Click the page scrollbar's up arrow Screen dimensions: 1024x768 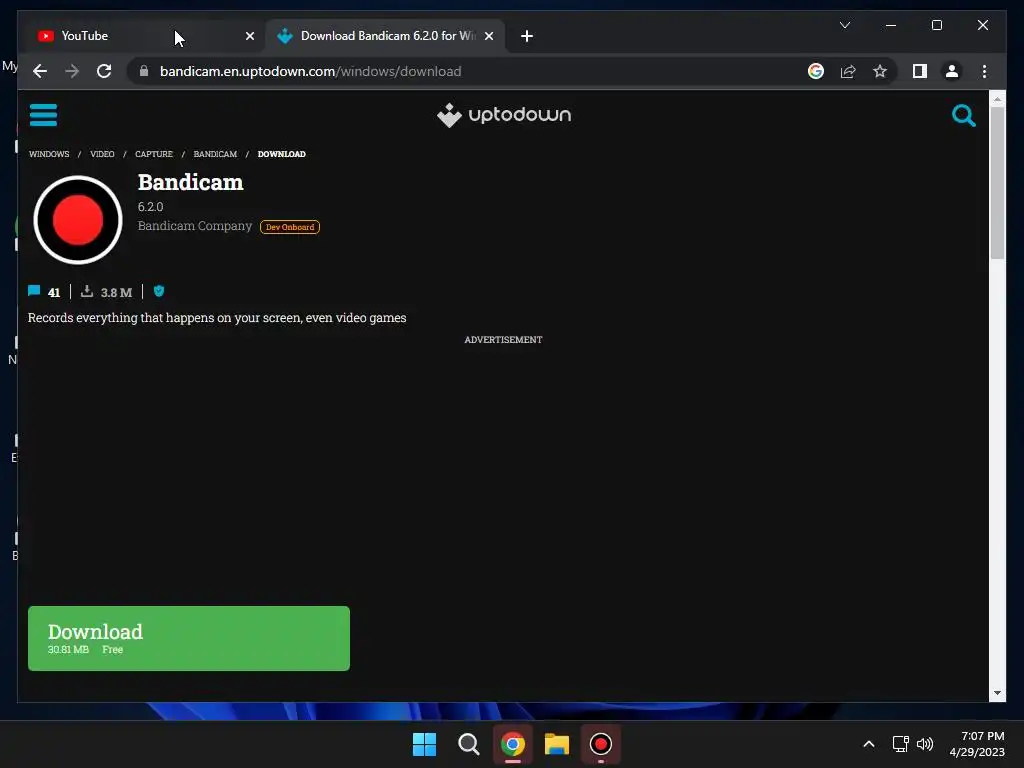997,99
